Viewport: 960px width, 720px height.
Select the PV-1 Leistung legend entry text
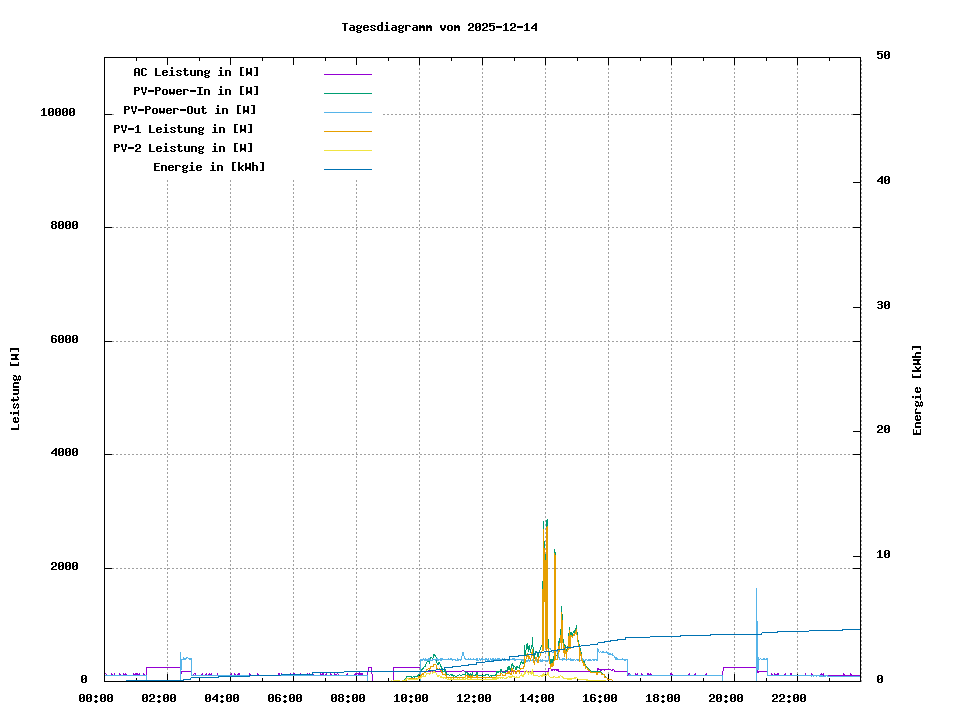(x=183, y=129)
